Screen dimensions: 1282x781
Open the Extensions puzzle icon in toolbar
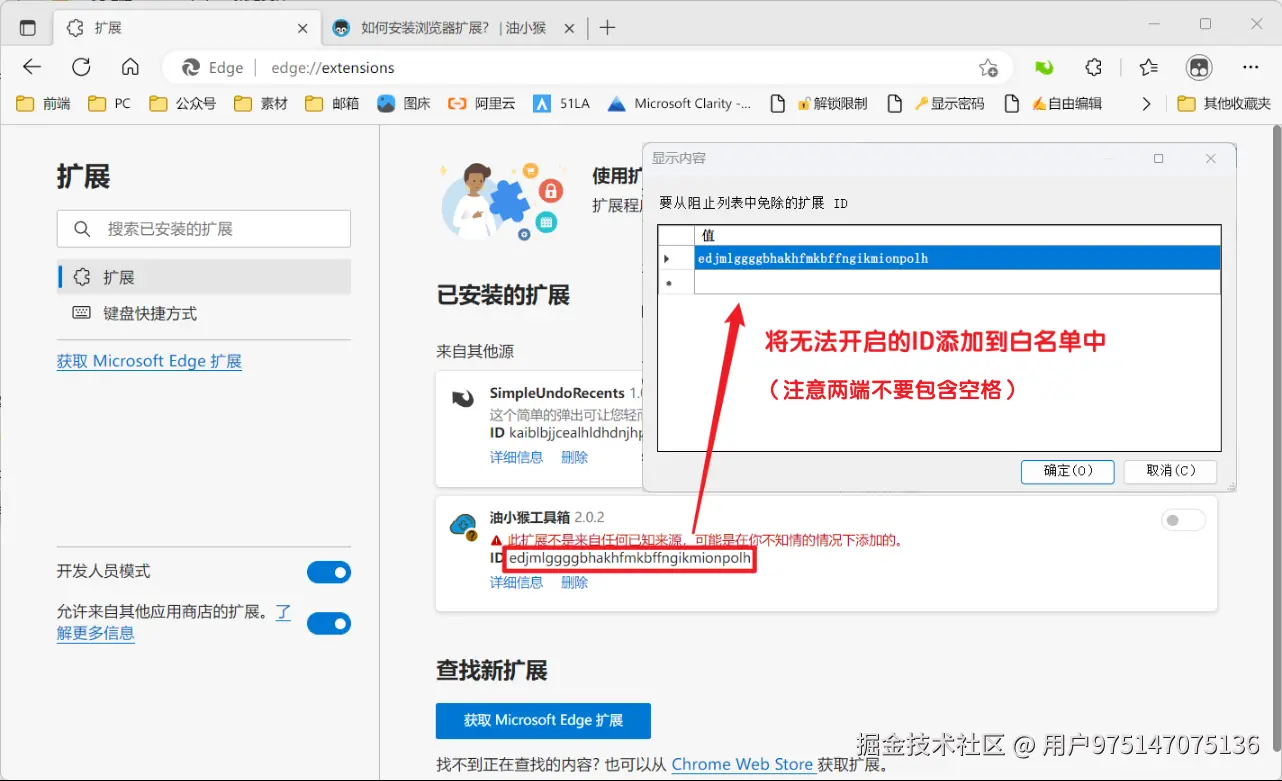[x=1094, y=68]
